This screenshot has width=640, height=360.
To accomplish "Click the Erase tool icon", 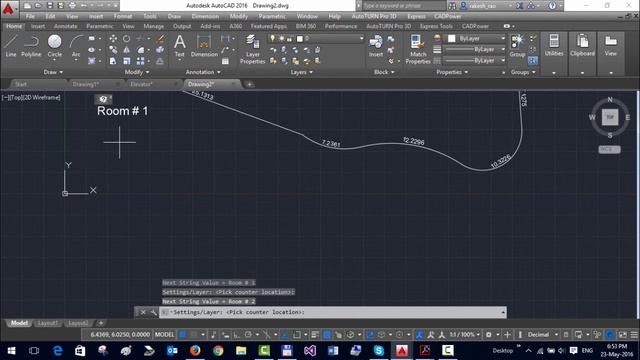I will tap(161, 39).
